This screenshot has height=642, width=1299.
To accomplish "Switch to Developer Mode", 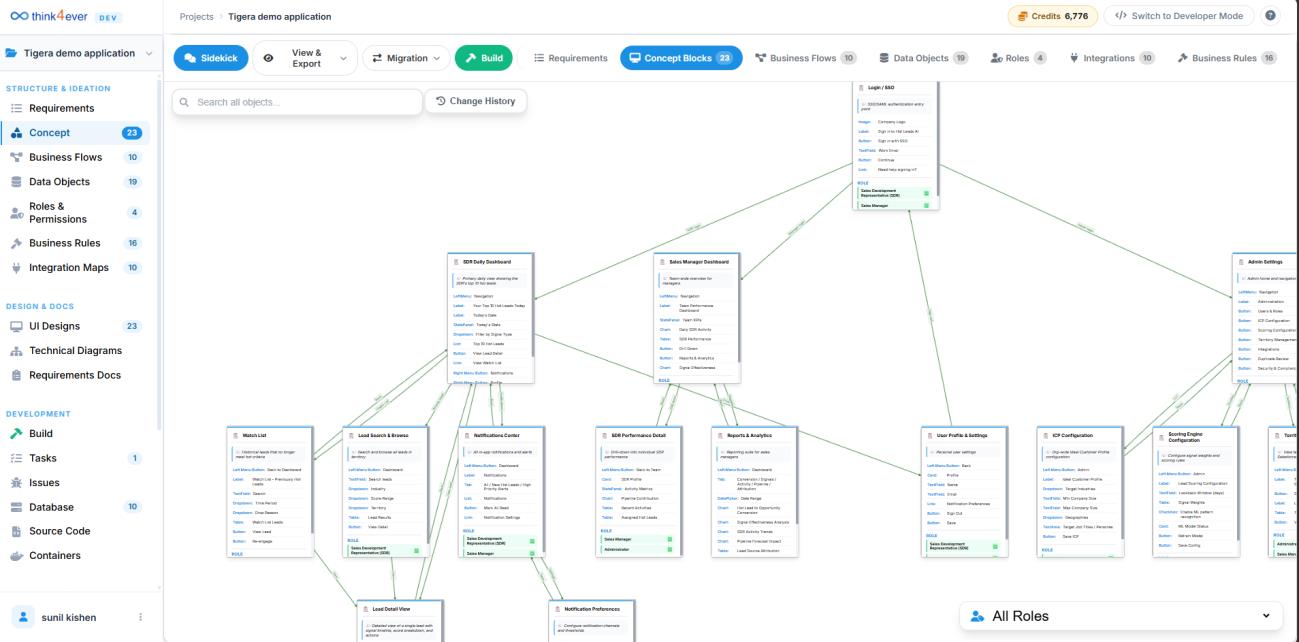I will point(1179,16).
